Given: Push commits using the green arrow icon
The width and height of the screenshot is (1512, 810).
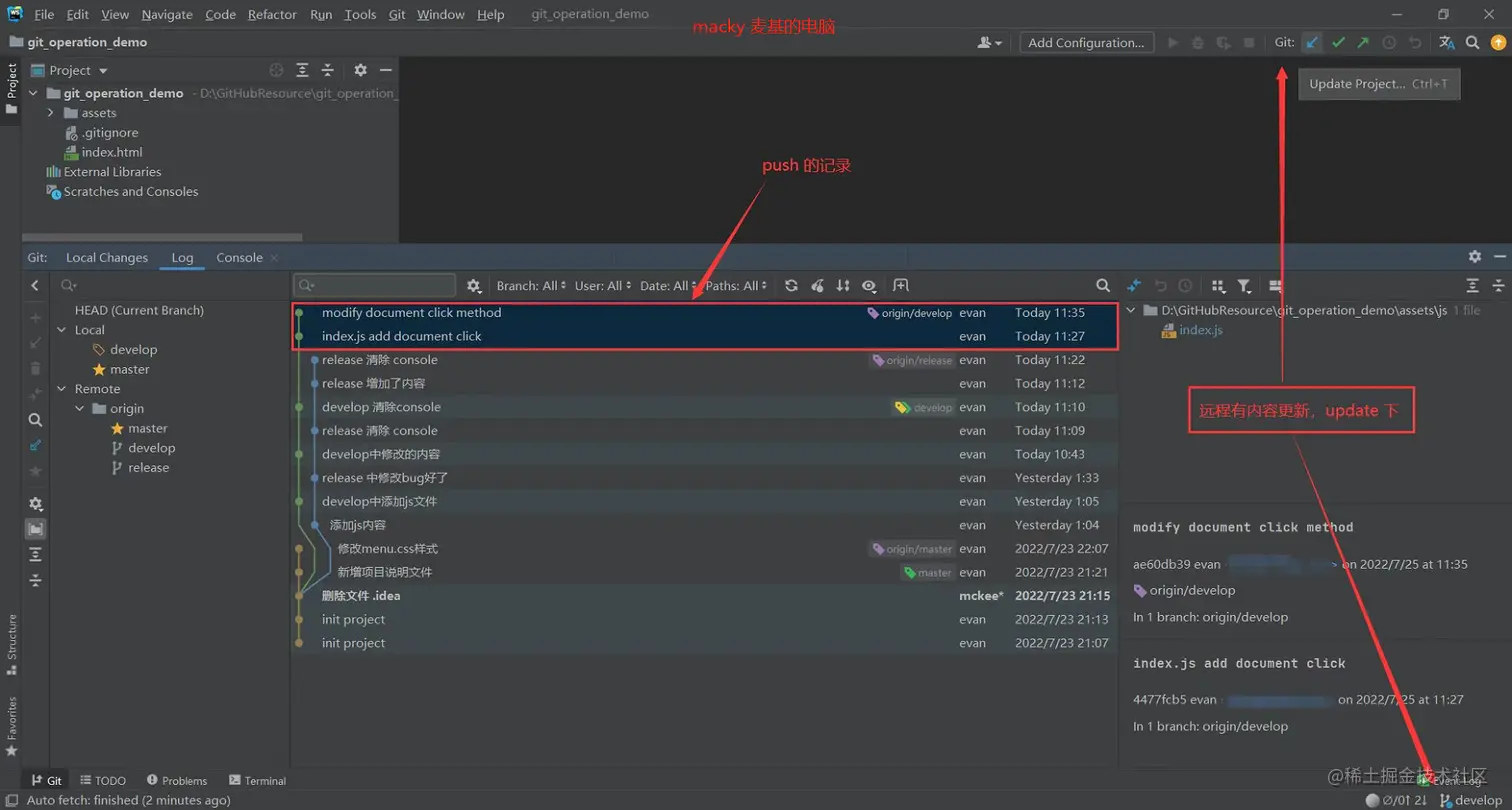Looking at the screenshot, I should 1363,42.
